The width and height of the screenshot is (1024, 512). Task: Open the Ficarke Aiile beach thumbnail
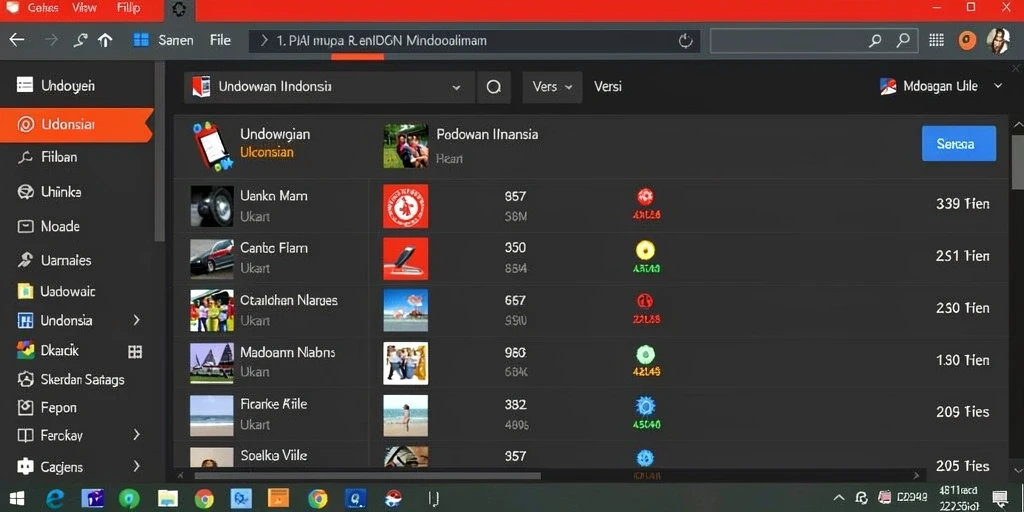[212, 415]
